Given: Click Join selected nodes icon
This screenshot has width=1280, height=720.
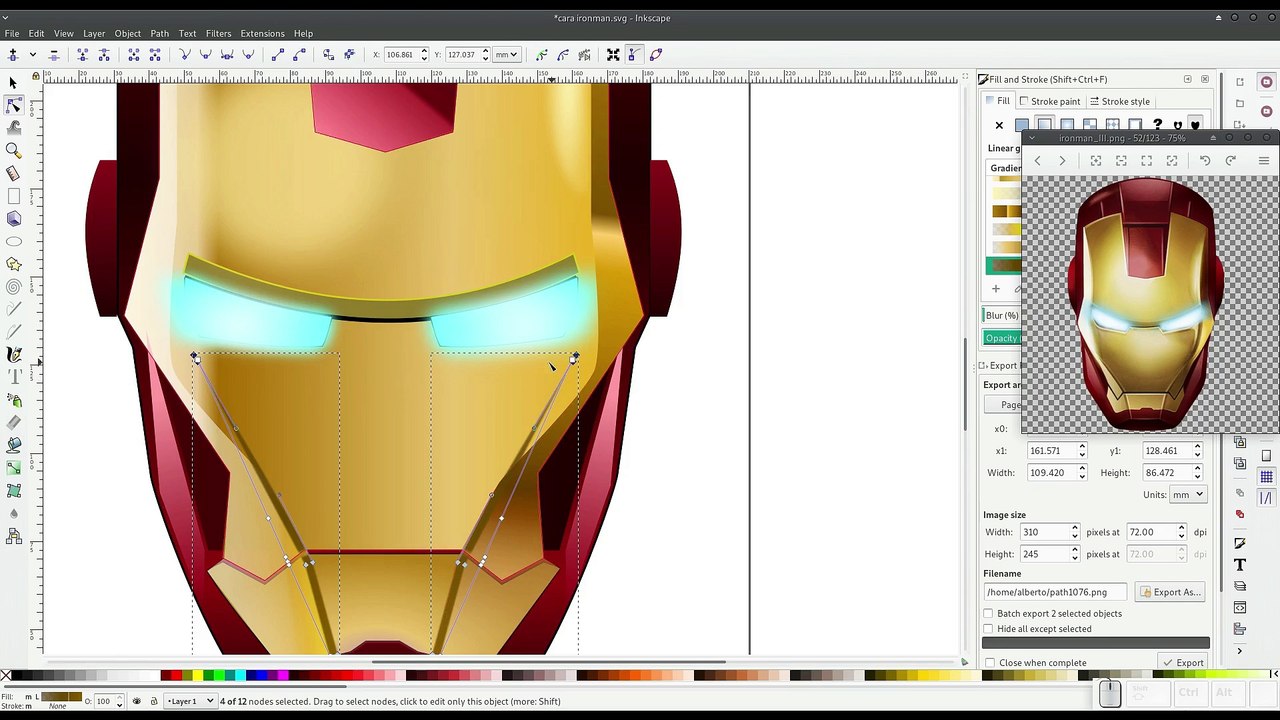Looking at the screenshot, I should (82, 54).
